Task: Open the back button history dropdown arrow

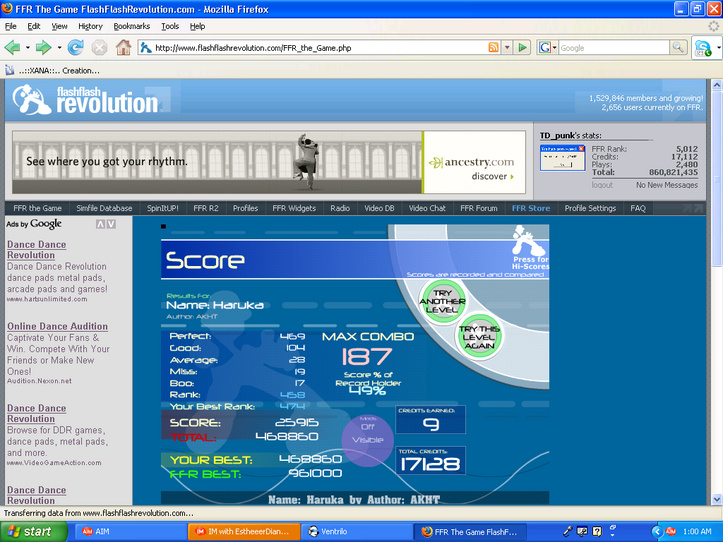Action: 28,48
